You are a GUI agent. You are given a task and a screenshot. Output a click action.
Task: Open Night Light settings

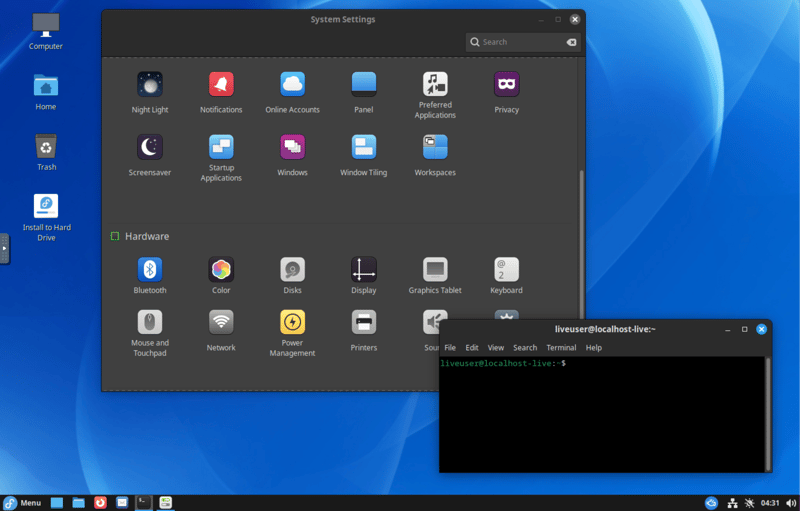tap(149, 85)
